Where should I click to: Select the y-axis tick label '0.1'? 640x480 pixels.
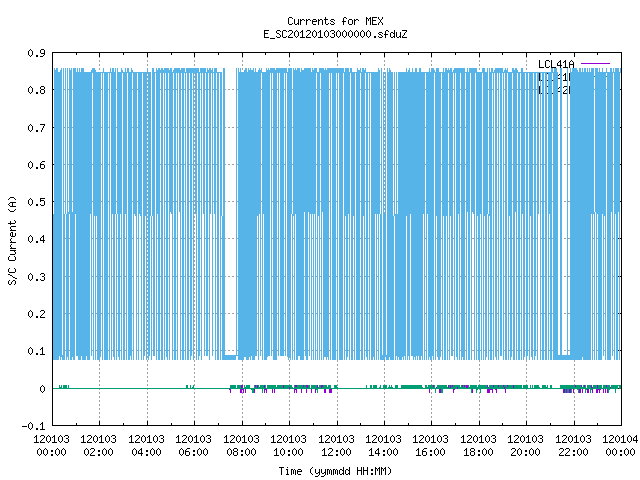[x=36, y=351]
